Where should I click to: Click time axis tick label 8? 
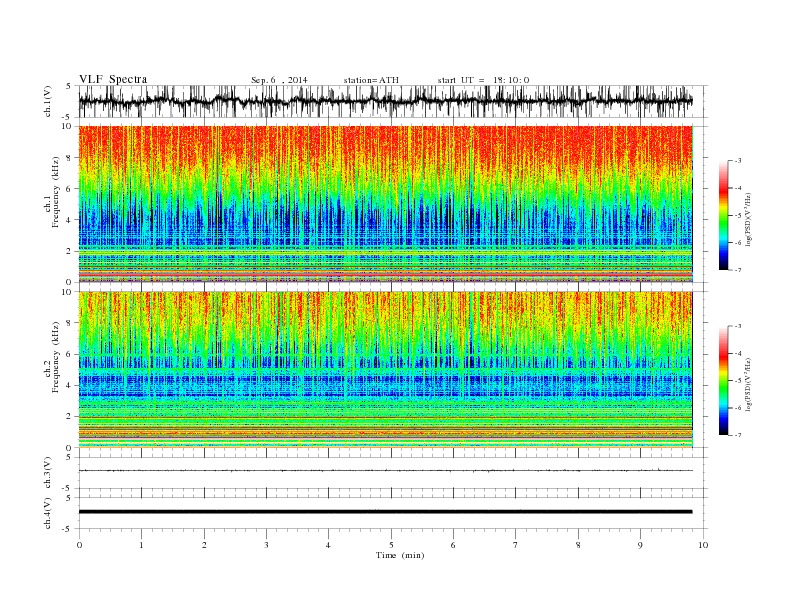[x=578, y=545]
